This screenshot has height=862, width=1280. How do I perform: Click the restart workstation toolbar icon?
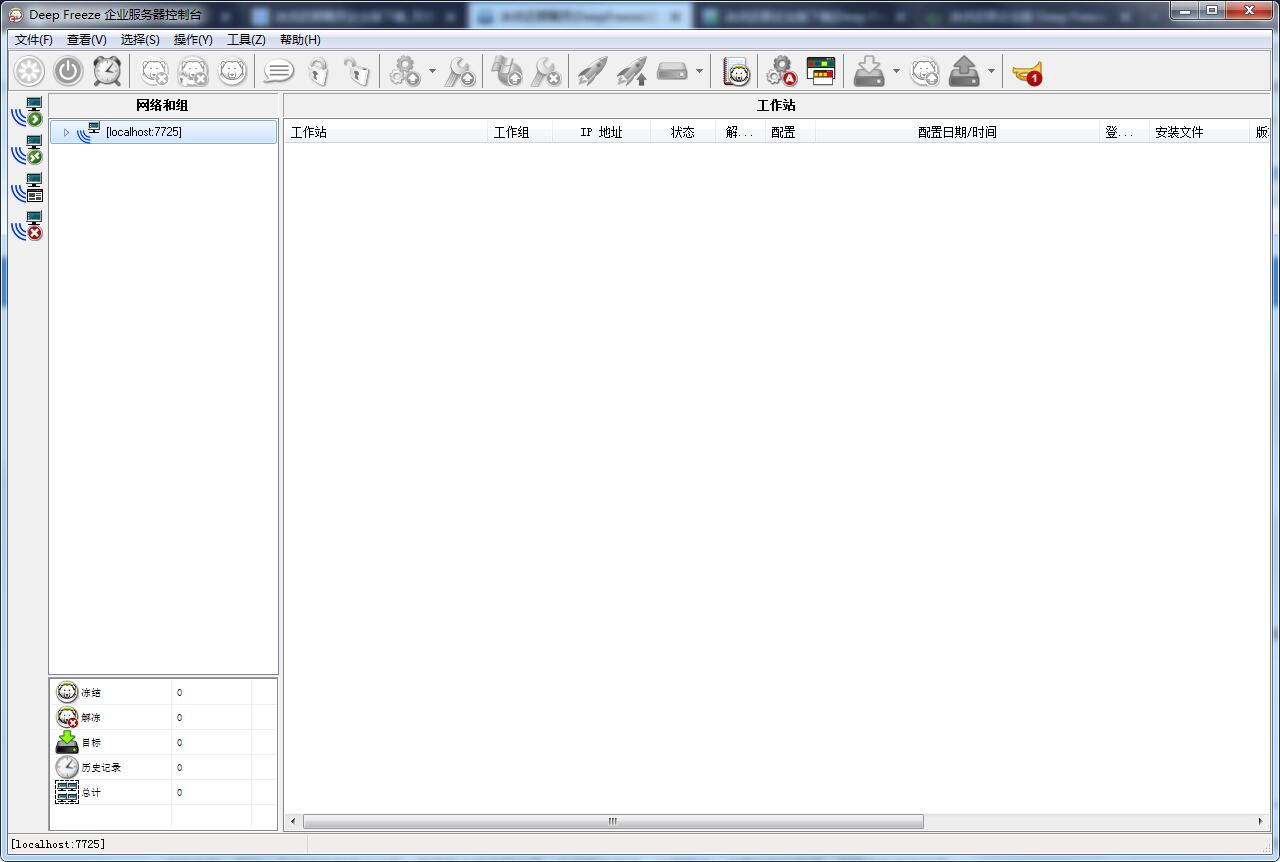29,71
